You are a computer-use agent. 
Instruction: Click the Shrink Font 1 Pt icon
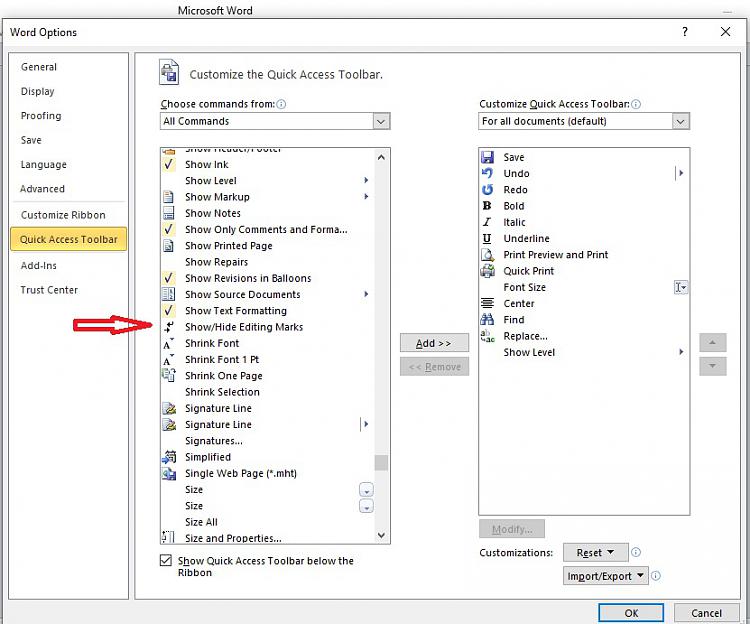tap(168, 360)
